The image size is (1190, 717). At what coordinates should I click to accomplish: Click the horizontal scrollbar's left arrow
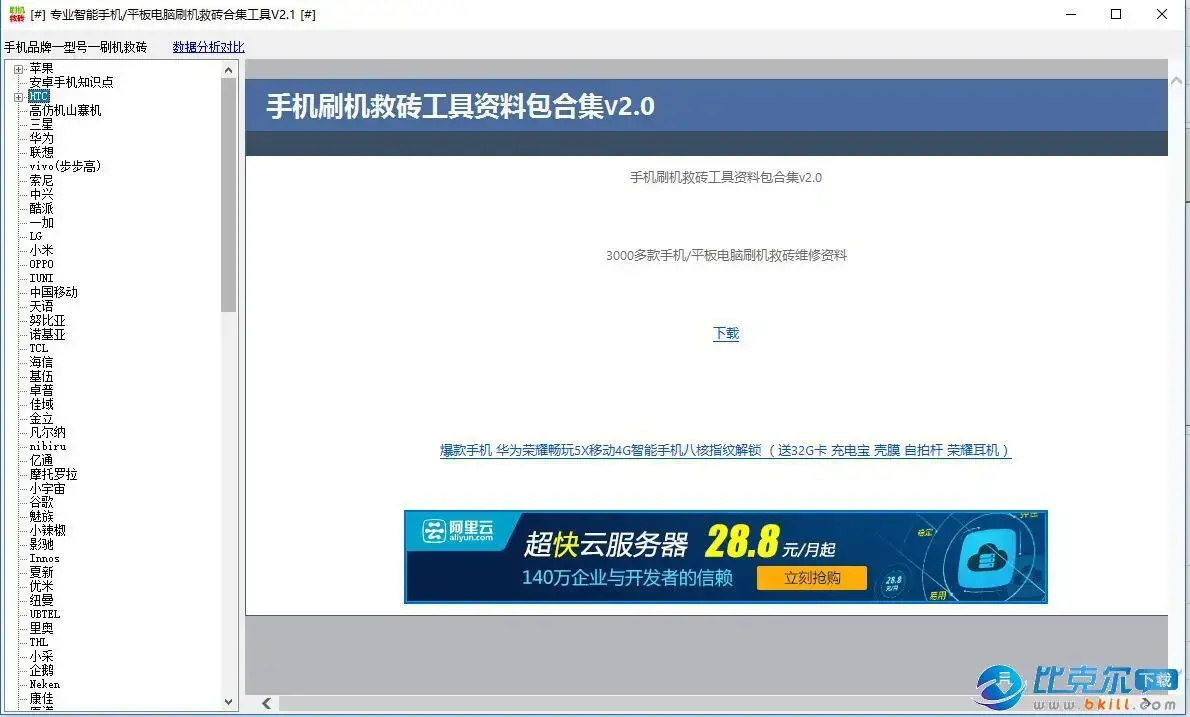(x=266, y=704)
